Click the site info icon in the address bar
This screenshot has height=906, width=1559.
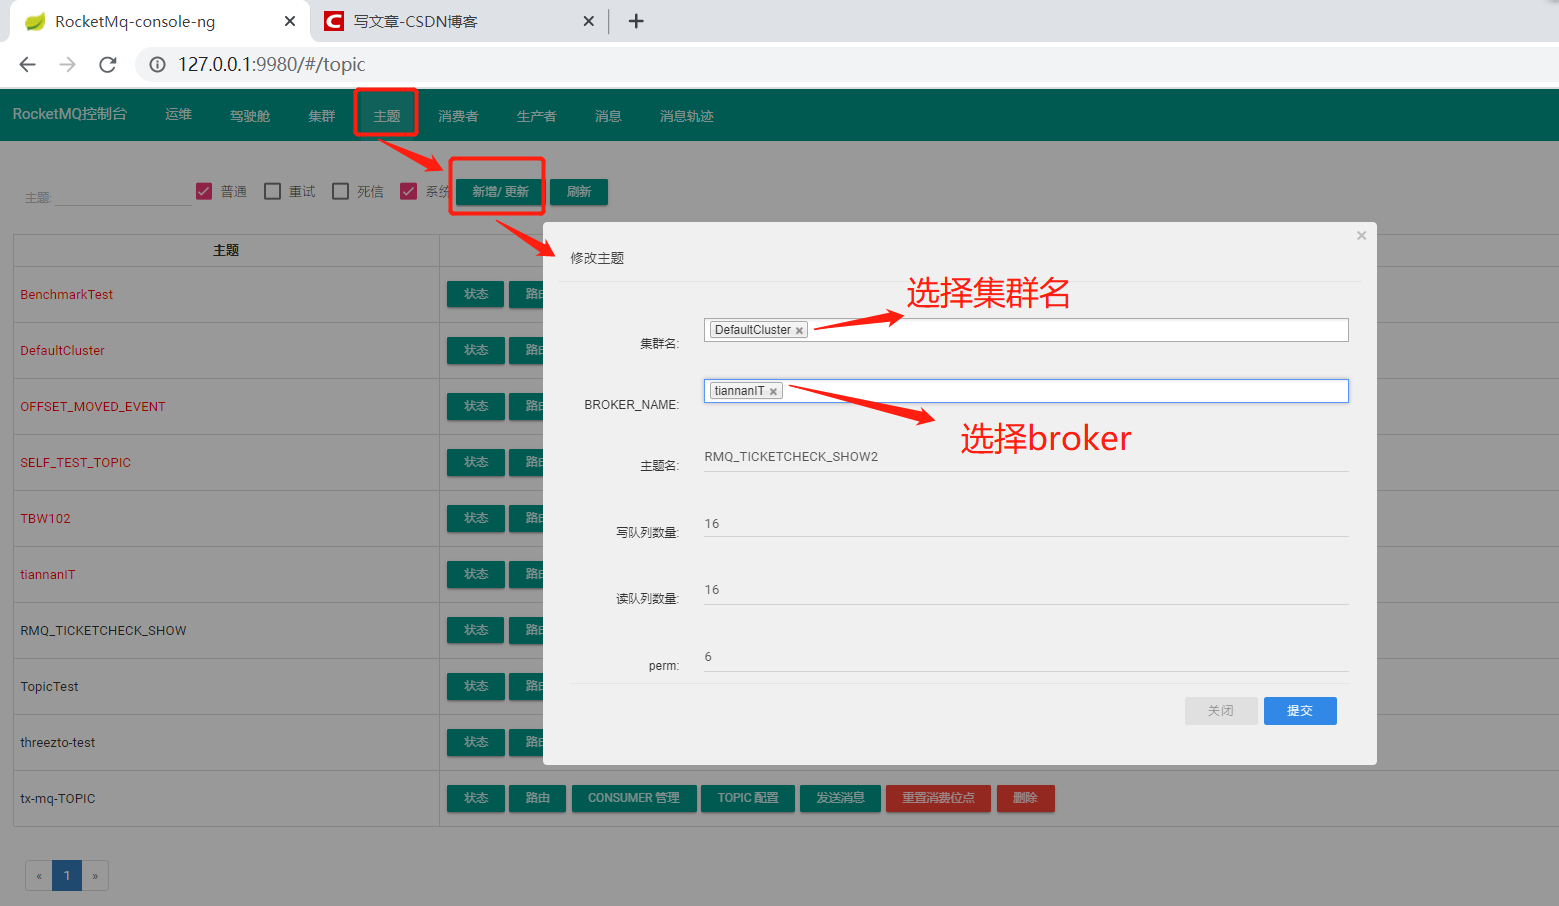[156, 64]
